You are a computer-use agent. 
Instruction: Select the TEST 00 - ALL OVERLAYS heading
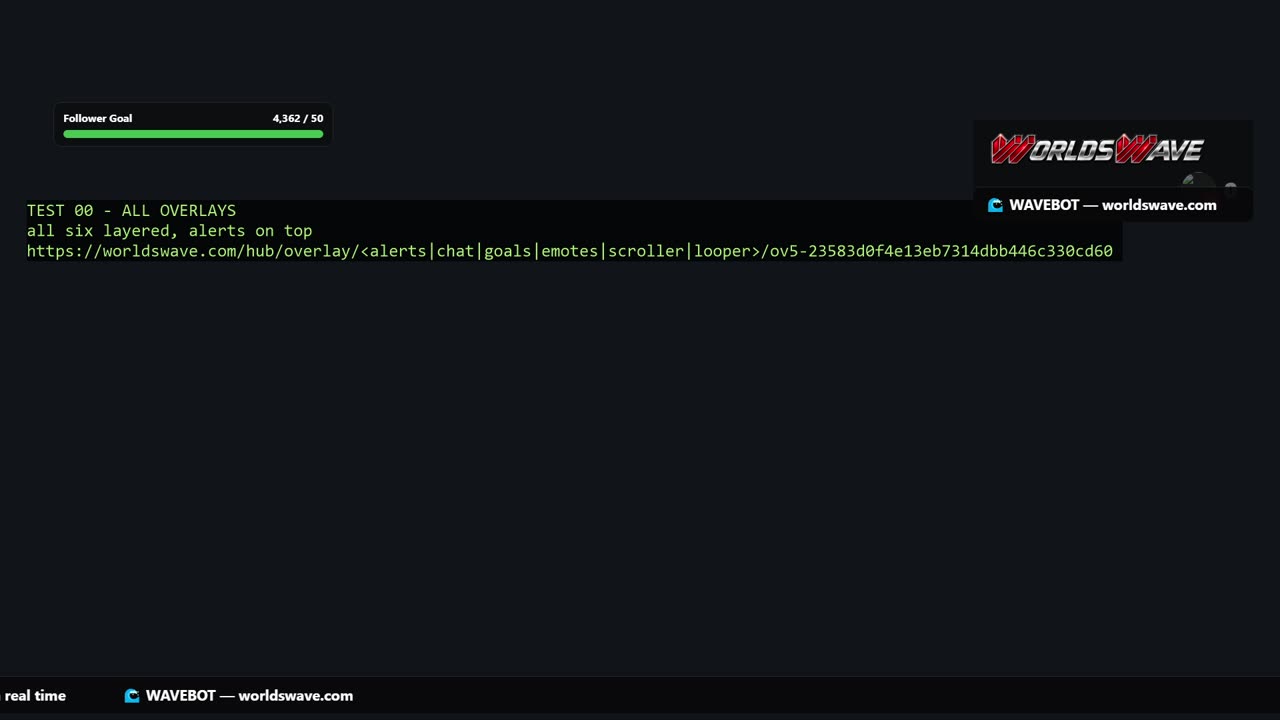click(132, 211)
